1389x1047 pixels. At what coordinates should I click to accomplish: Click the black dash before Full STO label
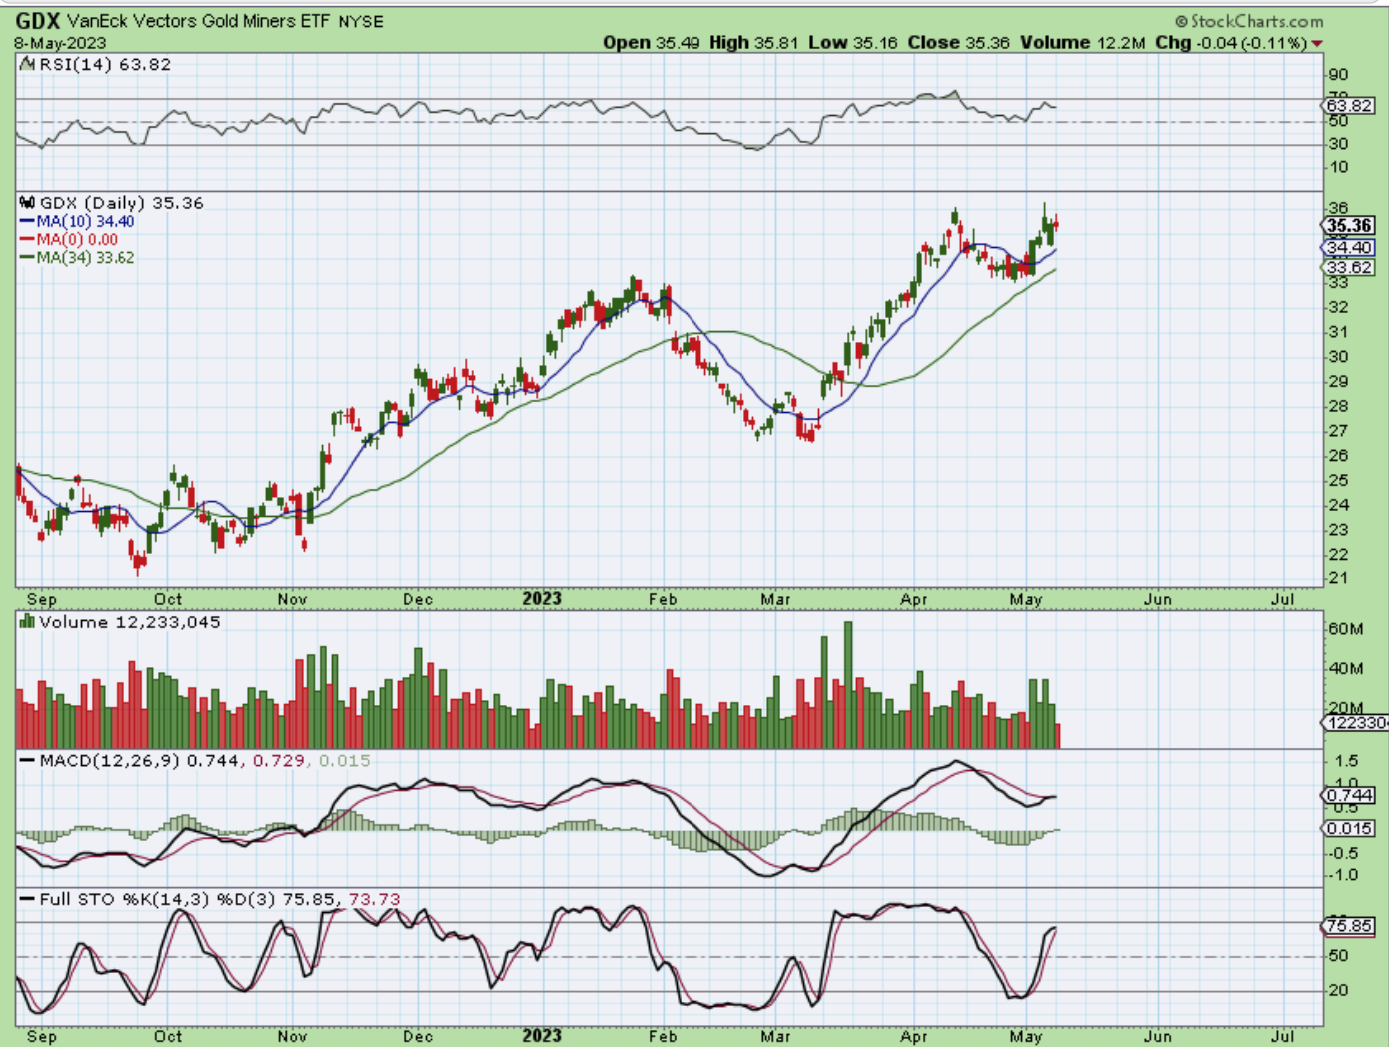[x=27, y=899]
